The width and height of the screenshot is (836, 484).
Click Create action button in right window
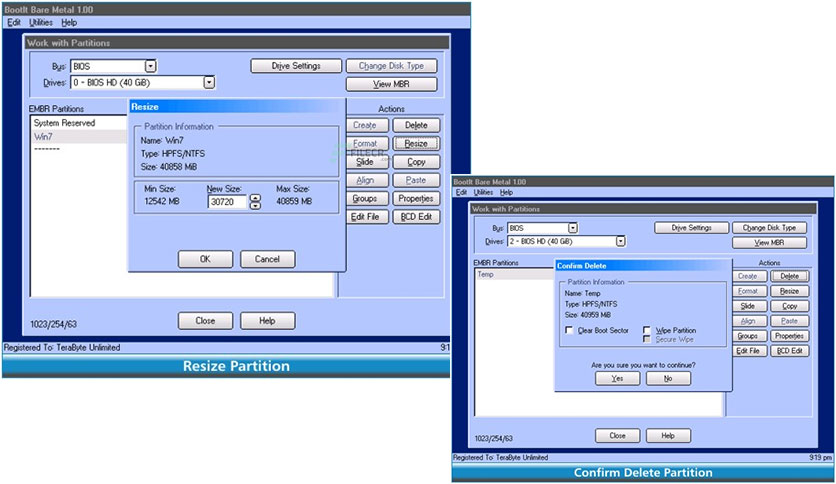(x=750, y=276)
